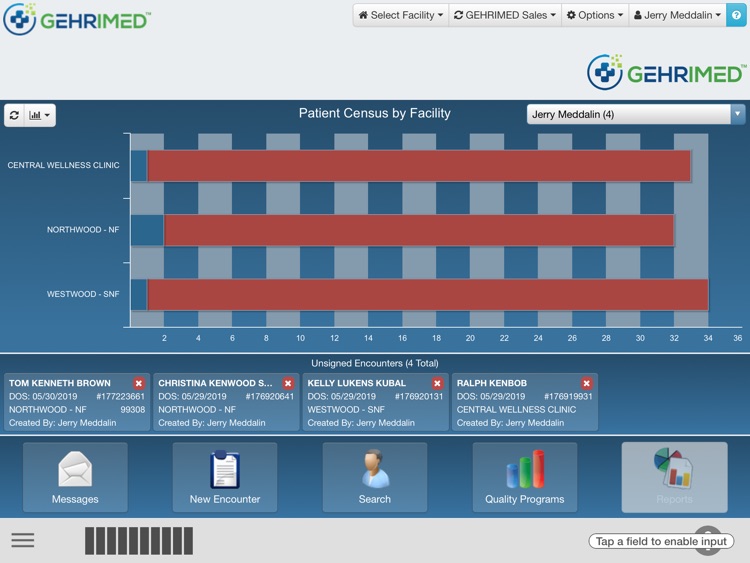Open Tom Kenneth Brown encounter card
This screenshot has width=750, height=563.
tap(77, 402)
